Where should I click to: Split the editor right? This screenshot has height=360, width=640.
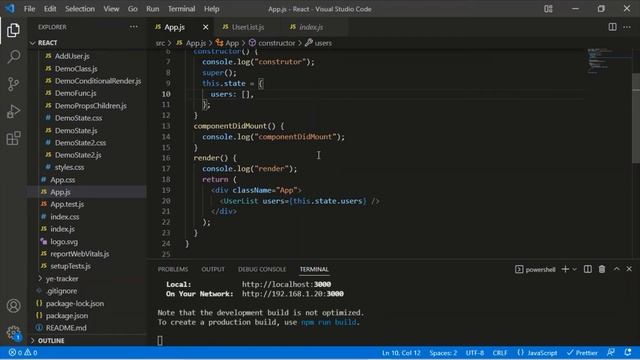(612, 27)
